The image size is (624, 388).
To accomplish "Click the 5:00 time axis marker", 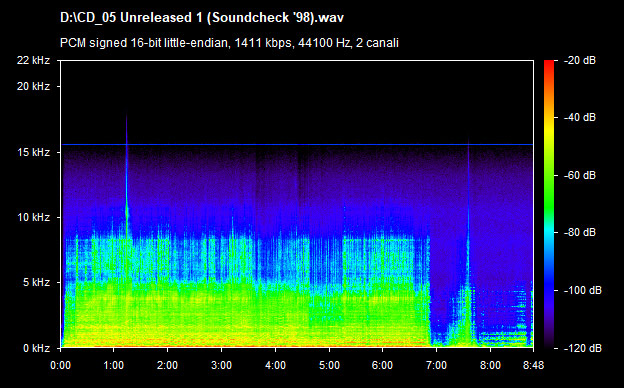I will (x=329, y=365).
